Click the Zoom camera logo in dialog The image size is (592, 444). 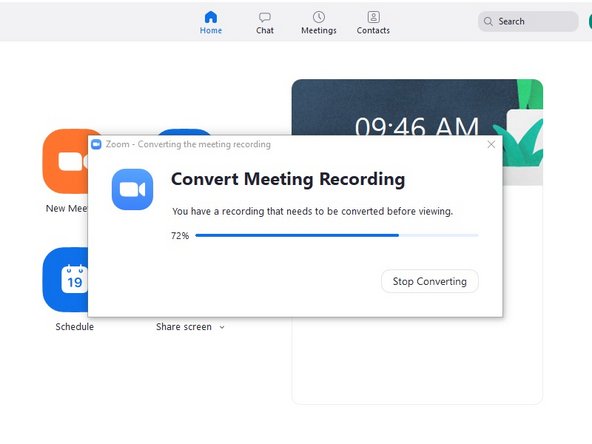(x=133, y=189)
